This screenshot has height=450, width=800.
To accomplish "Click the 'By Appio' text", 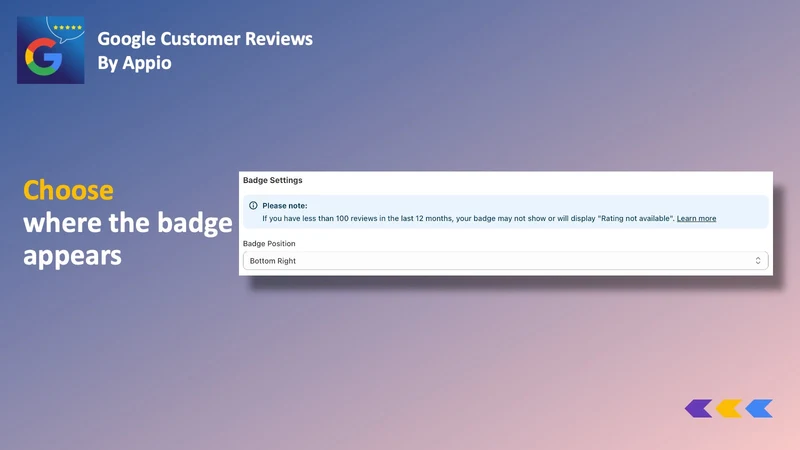I will (134, 63).
